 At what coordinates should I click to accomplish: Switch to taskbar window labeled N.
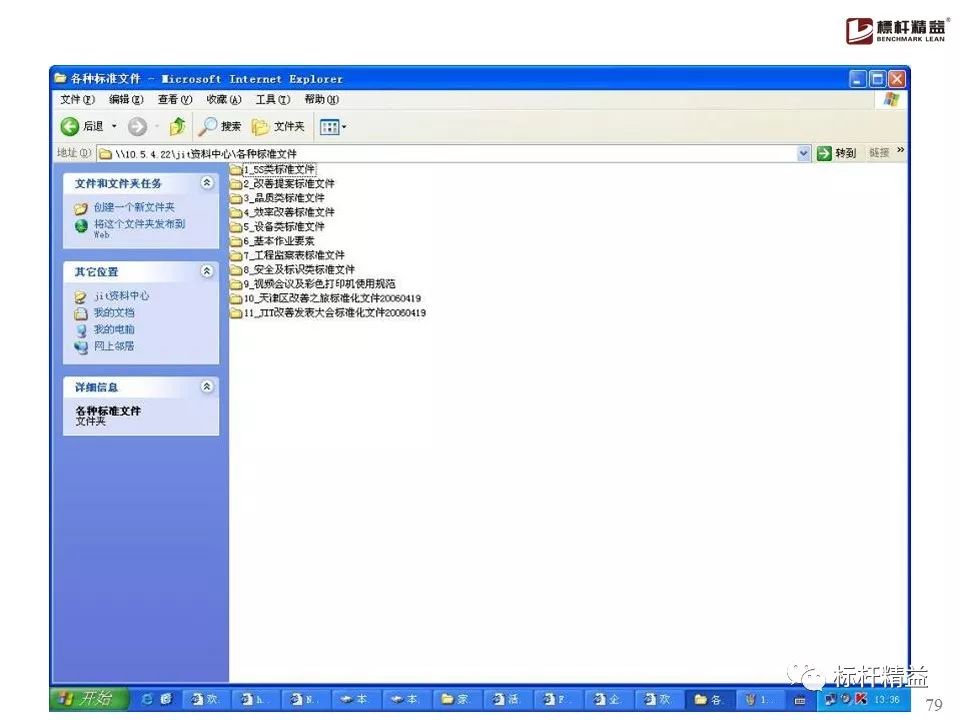point(307,699)
